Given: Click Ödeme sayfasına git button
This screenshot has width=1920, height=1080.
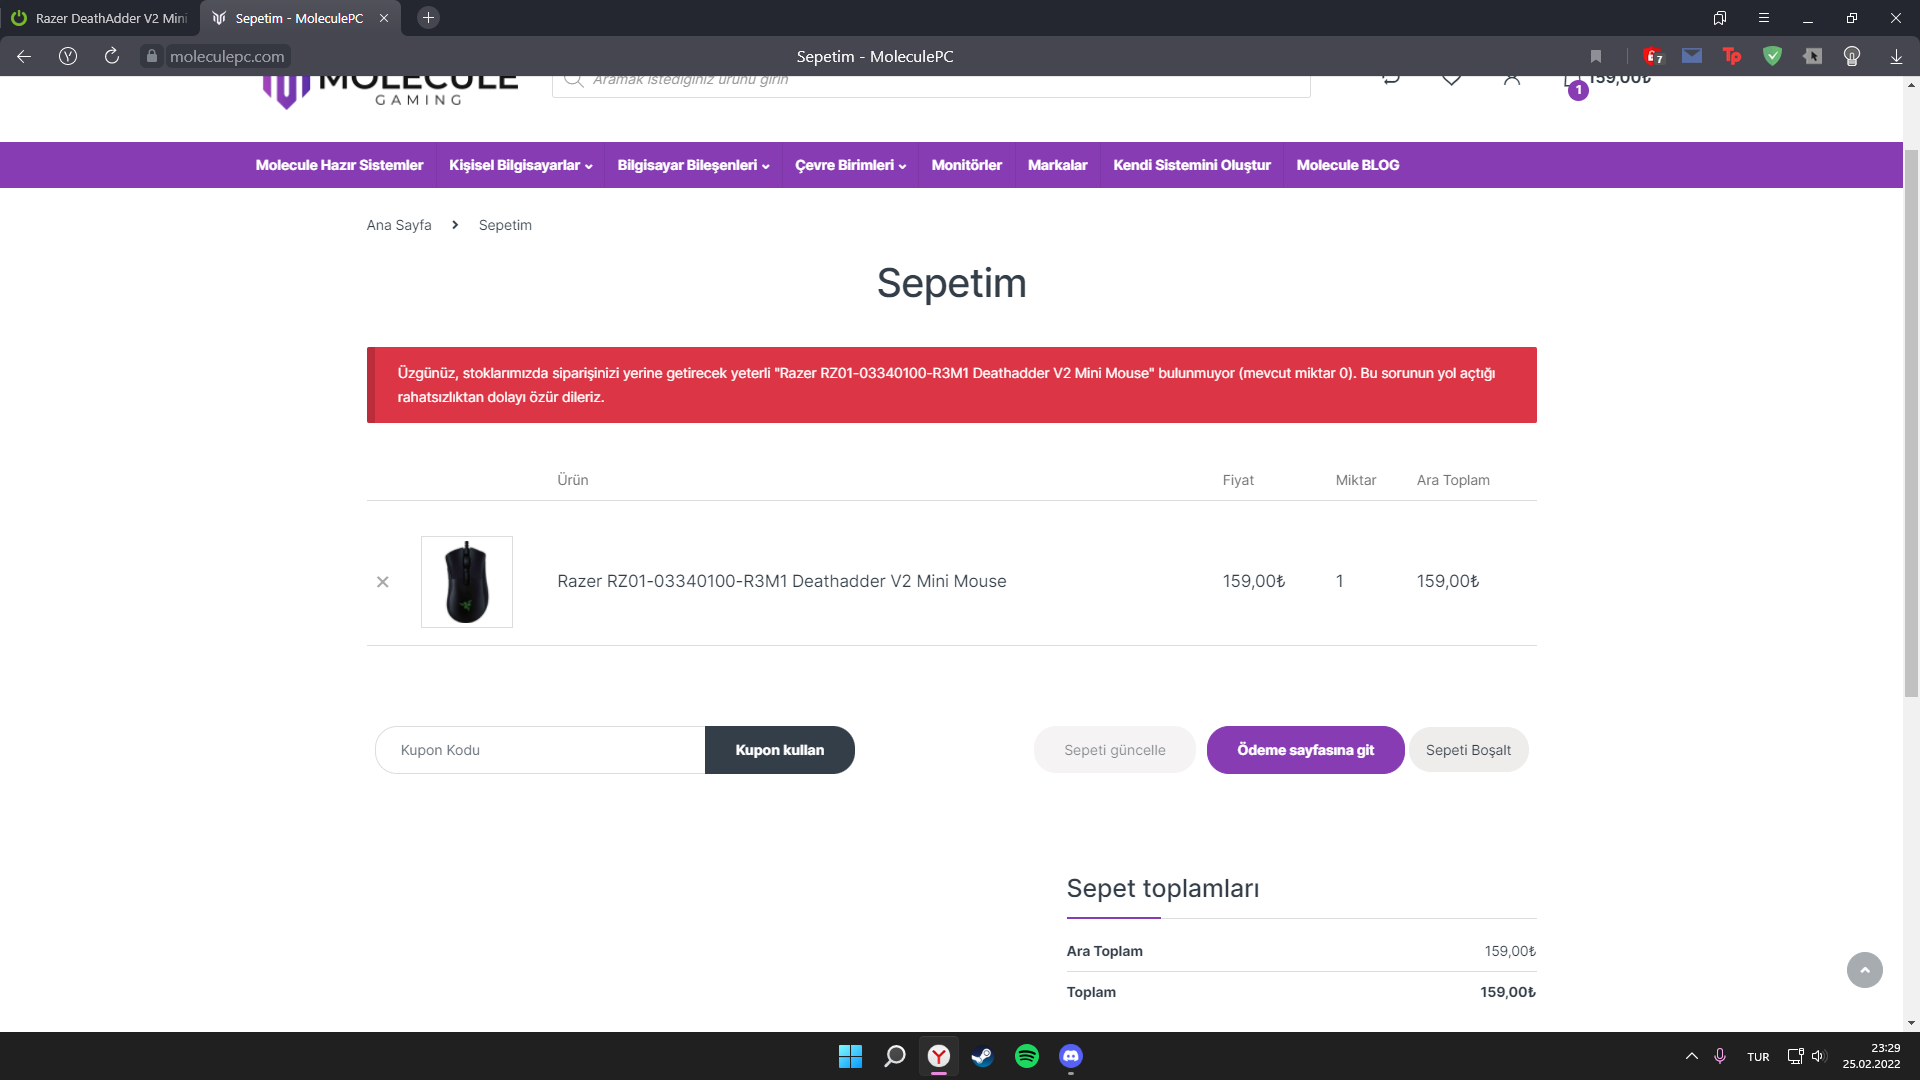Looking at the screenshot, I should 1305,750.
